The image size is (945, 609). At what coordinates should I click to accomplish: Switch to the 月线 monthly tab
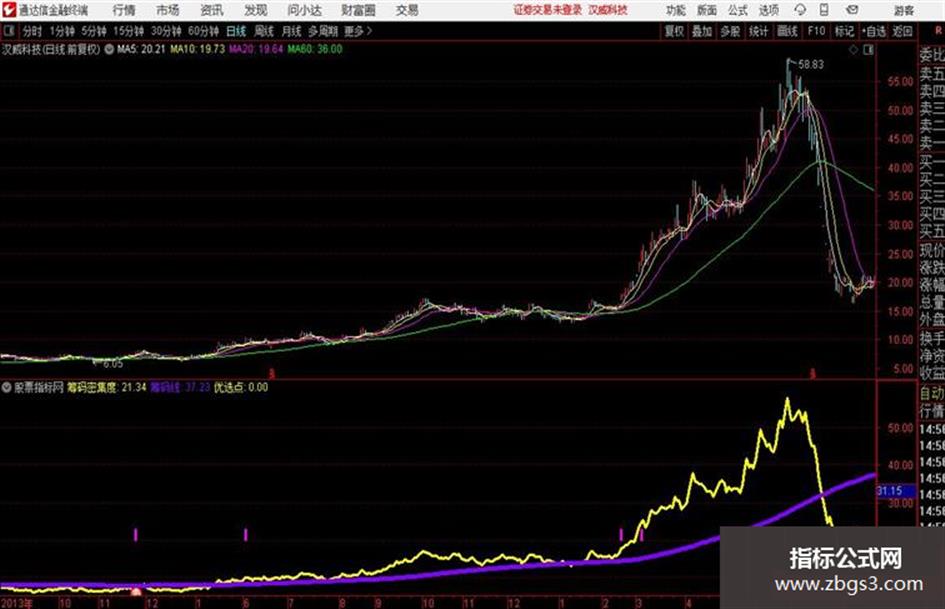pyautogui.click(x=292, y=31)
